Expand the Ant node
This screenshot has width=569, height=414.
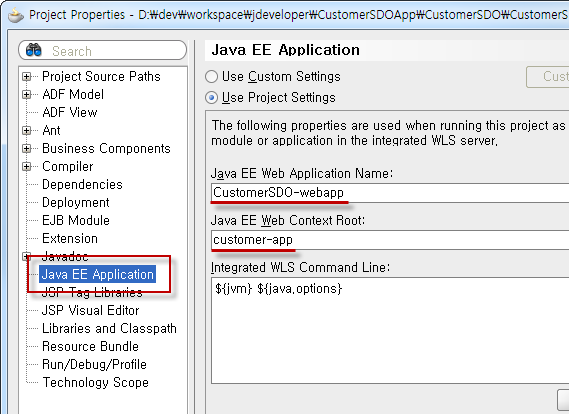[x=26, y=131]
